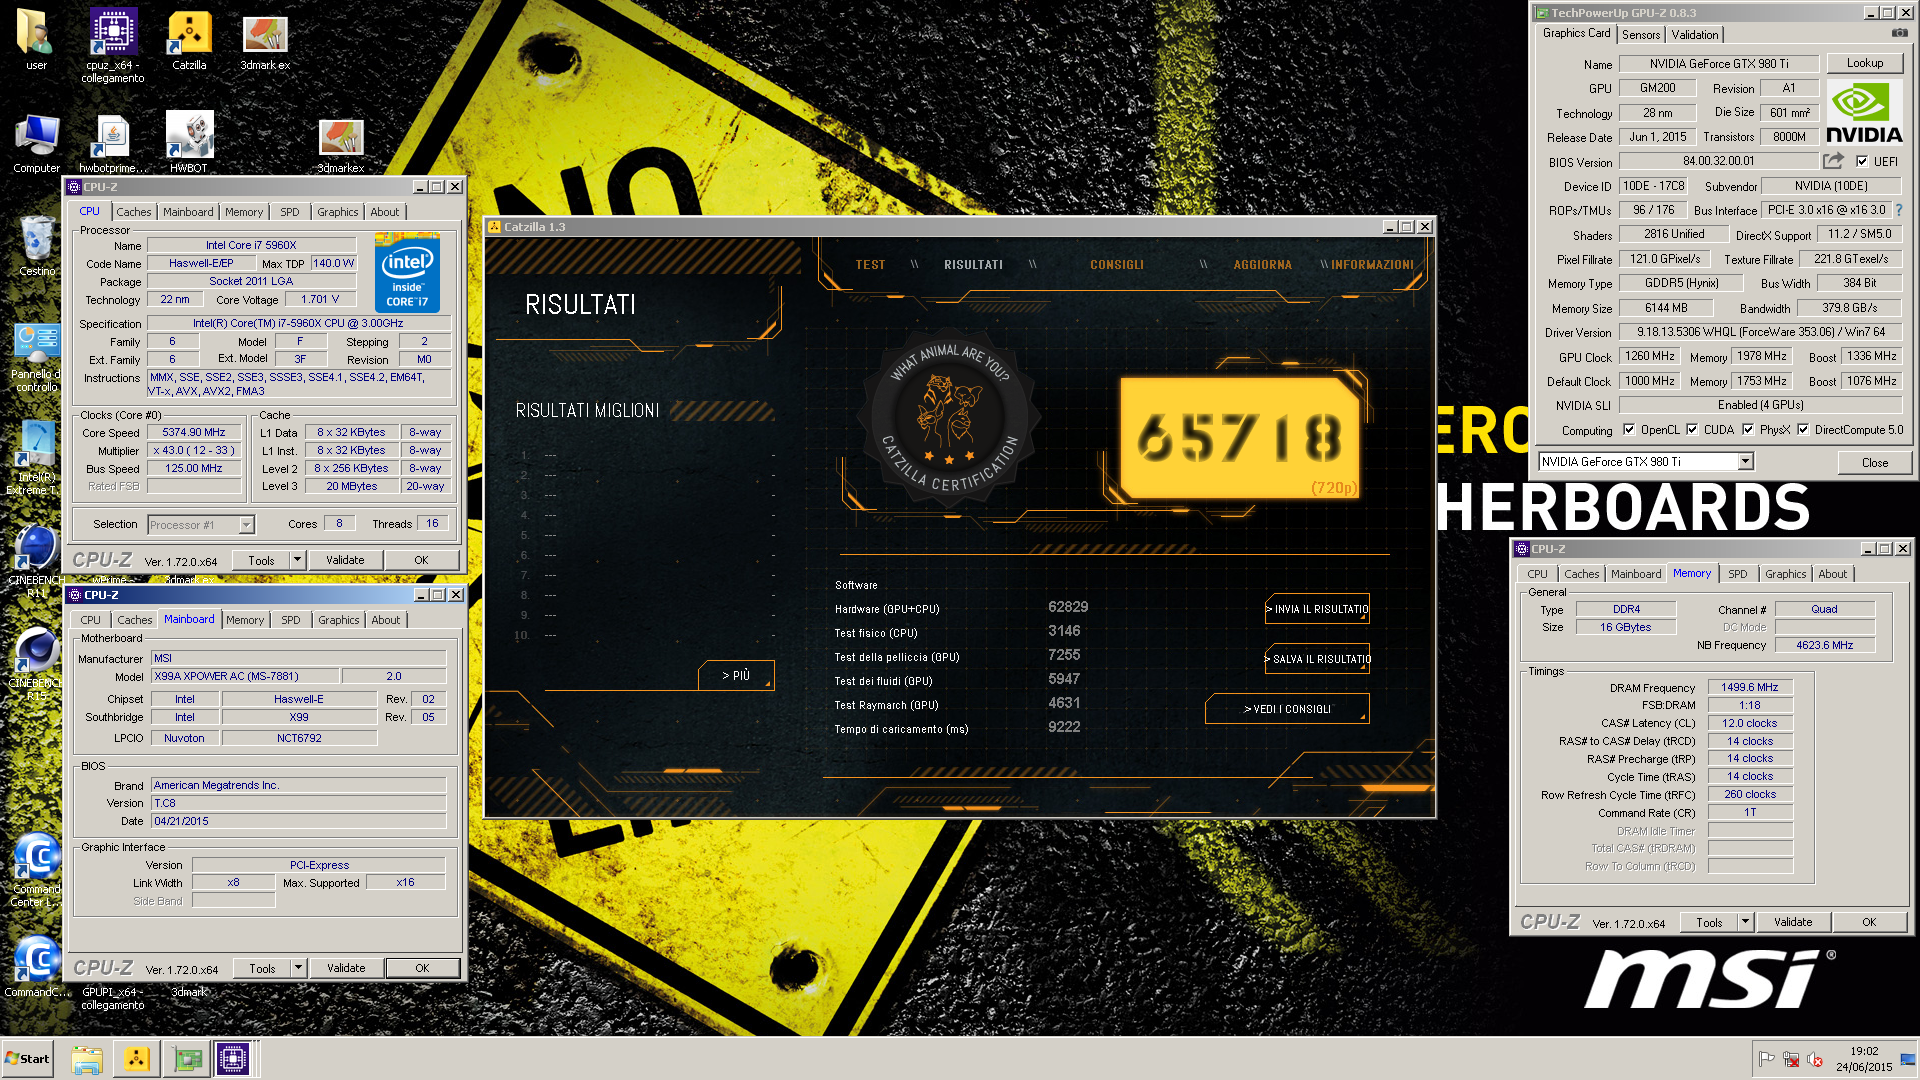Click the volume tray icon
This screenshot has height=1080, width=1920.
click(x=1815, y=1059)
